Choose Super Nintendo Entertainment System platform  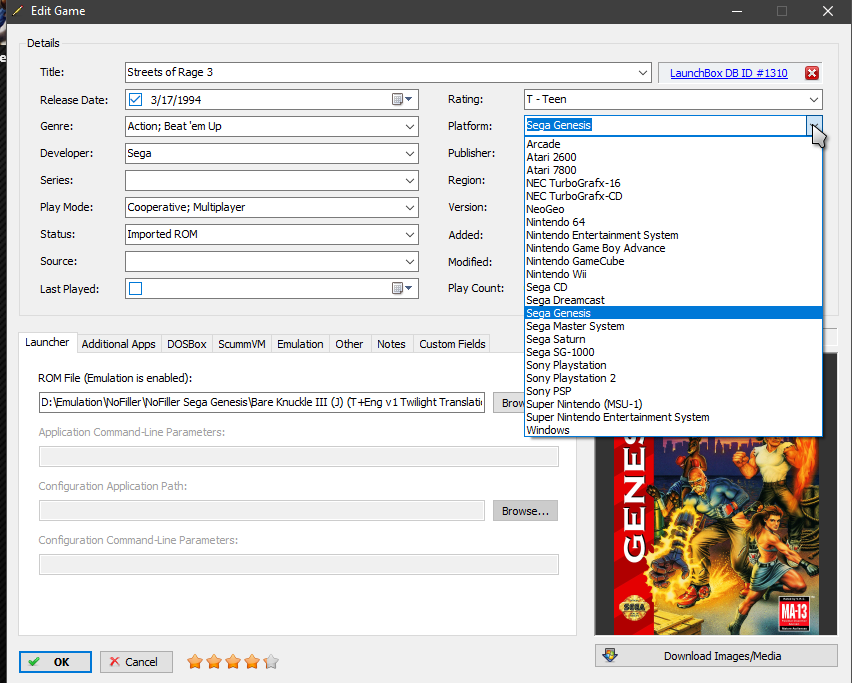point(673,417)
